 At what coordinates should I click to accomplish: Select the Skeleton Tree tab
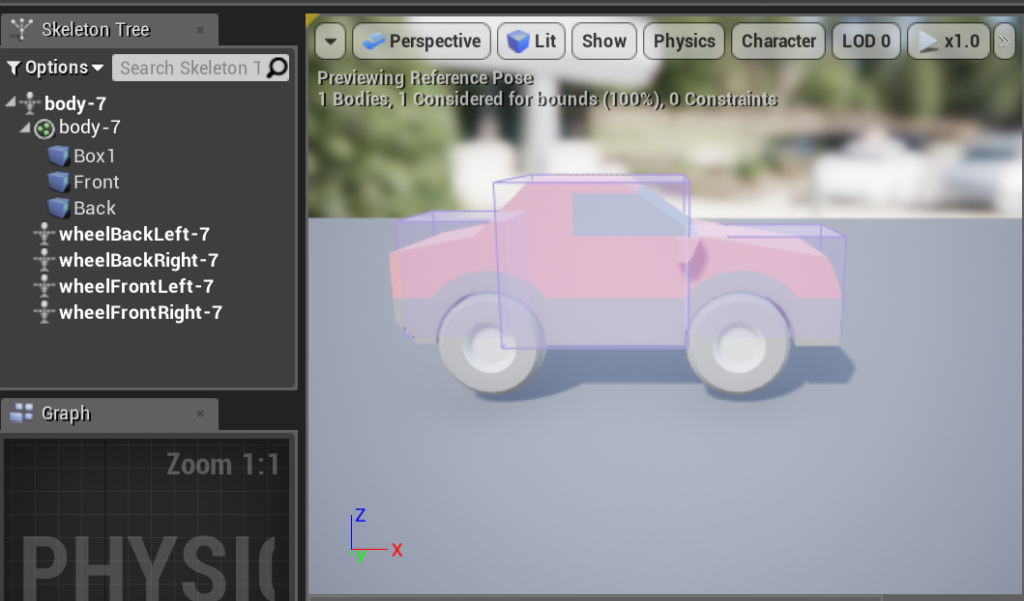coord(95,30)
